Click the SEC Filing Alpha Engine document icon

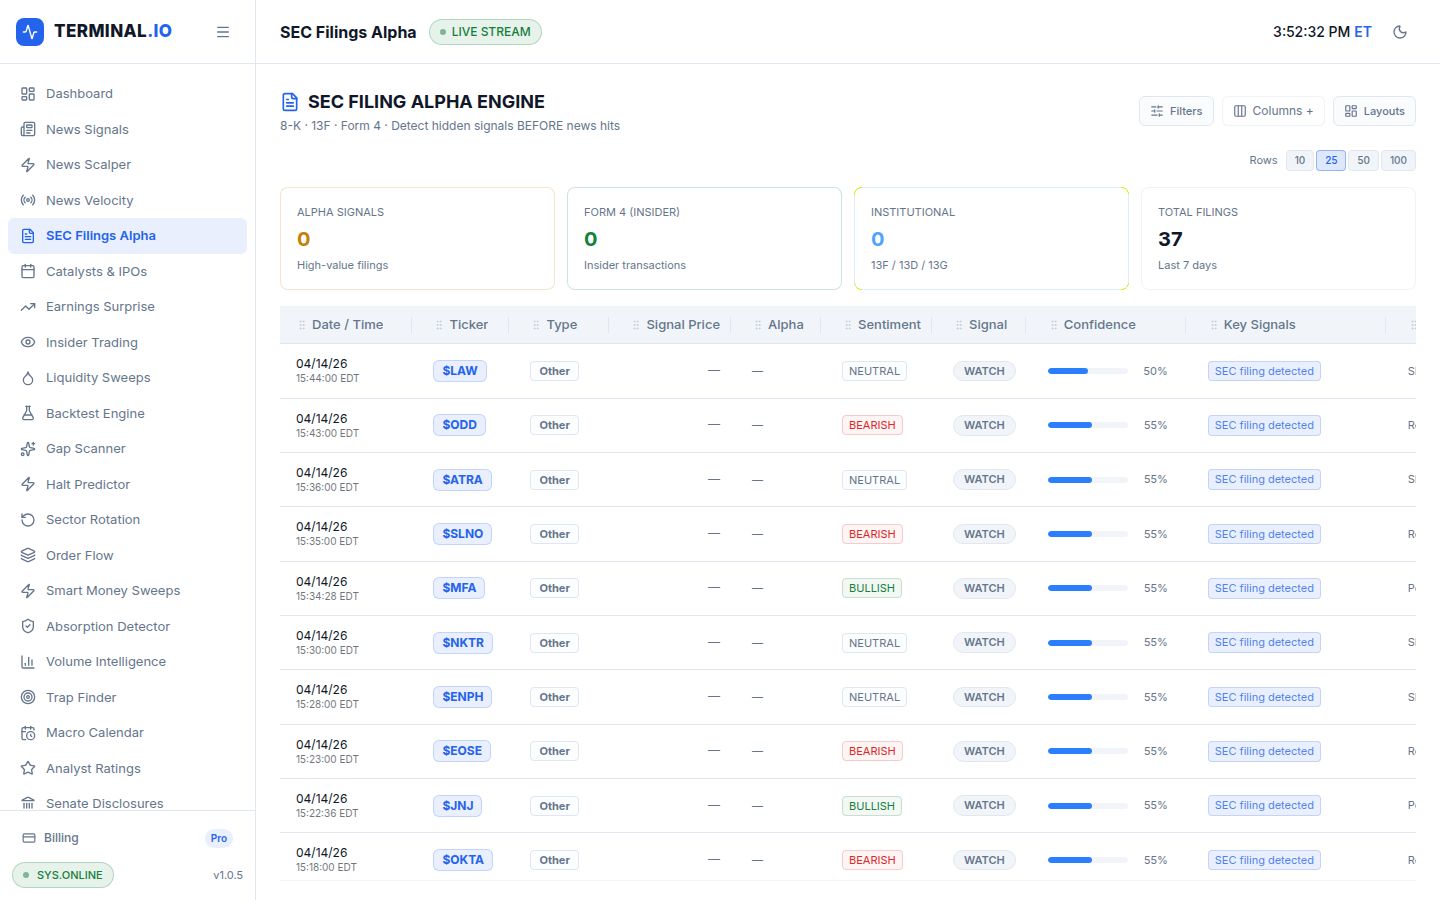pos(290,102)
